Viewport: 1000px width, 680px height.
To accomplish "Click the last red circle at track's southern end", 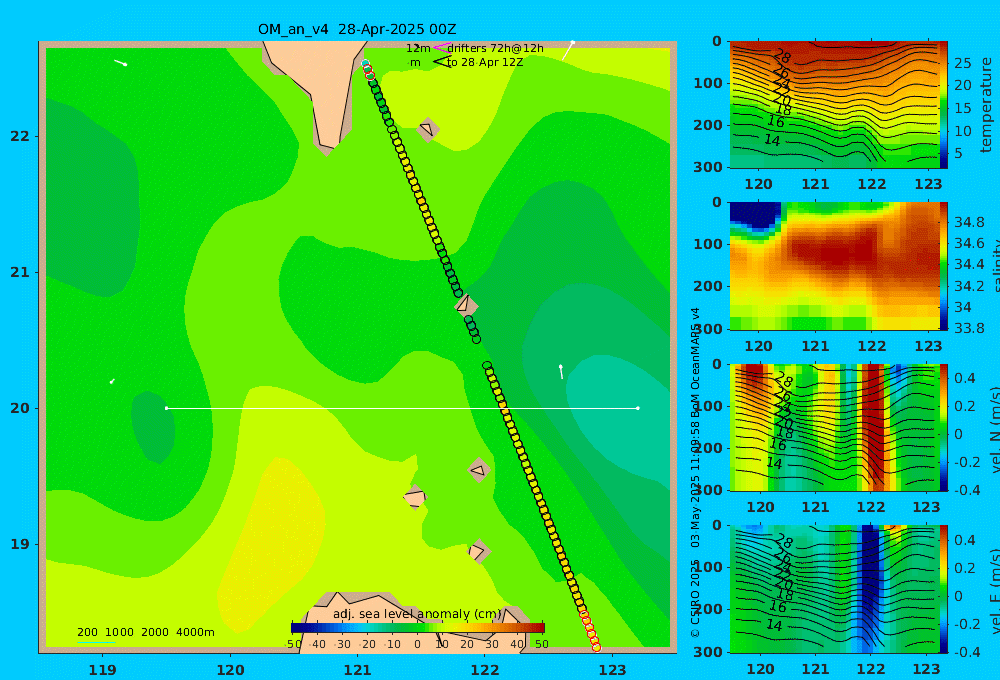I will click(596, 647).
